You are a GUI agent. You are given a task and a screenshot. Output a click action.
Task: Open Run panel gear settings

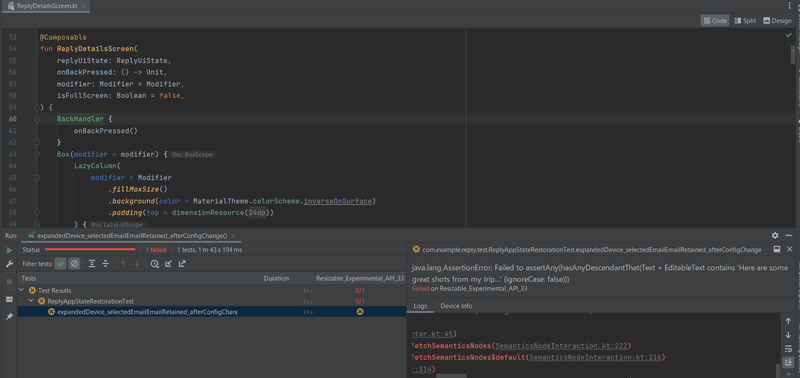(775, 235)
